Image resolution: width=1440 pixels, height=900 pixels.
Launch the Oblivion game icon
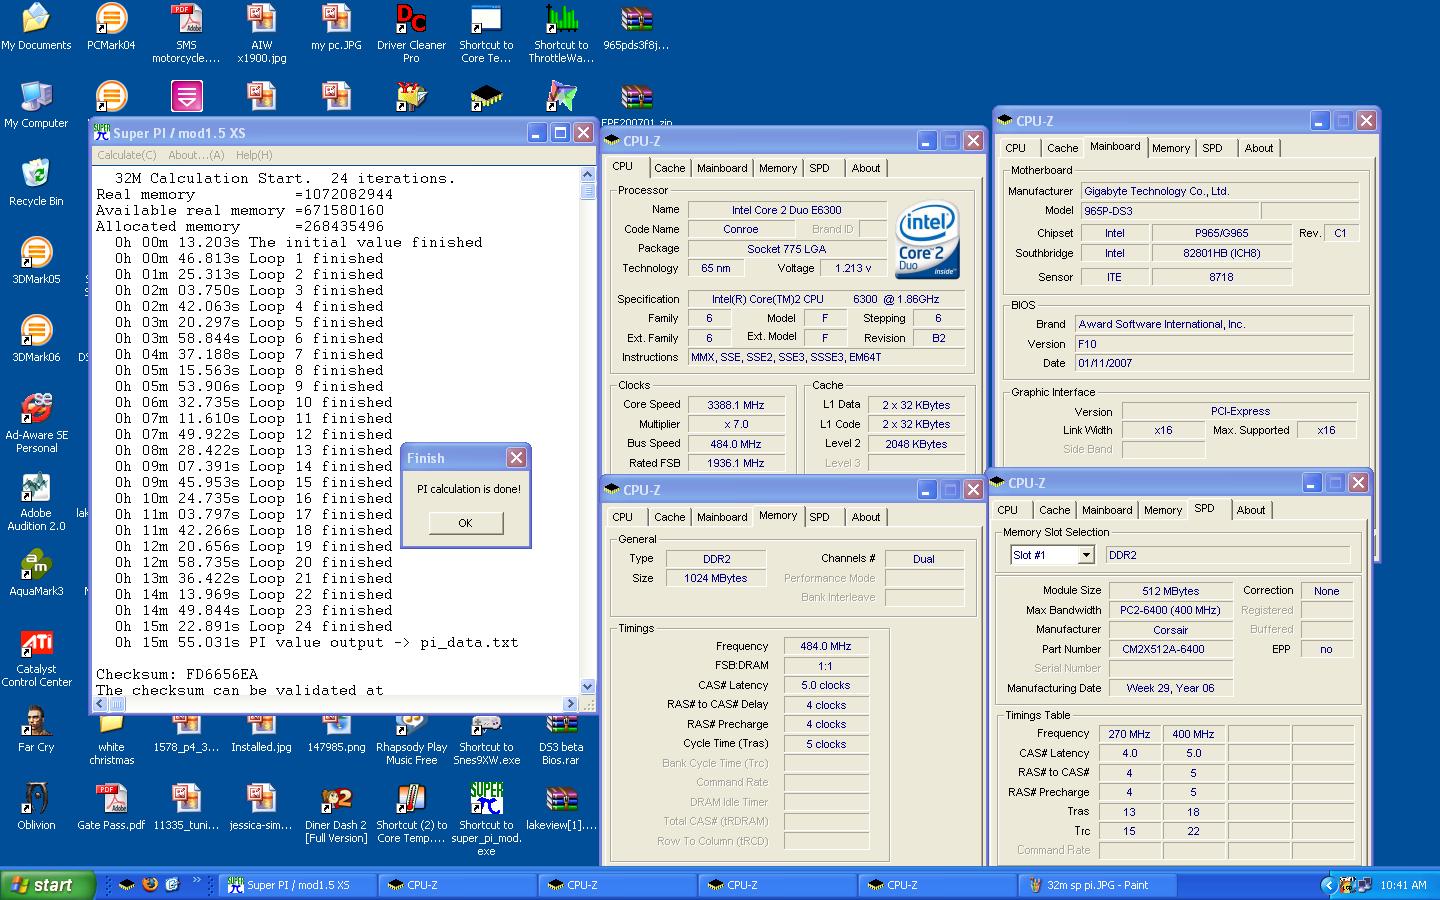[36, 807]
